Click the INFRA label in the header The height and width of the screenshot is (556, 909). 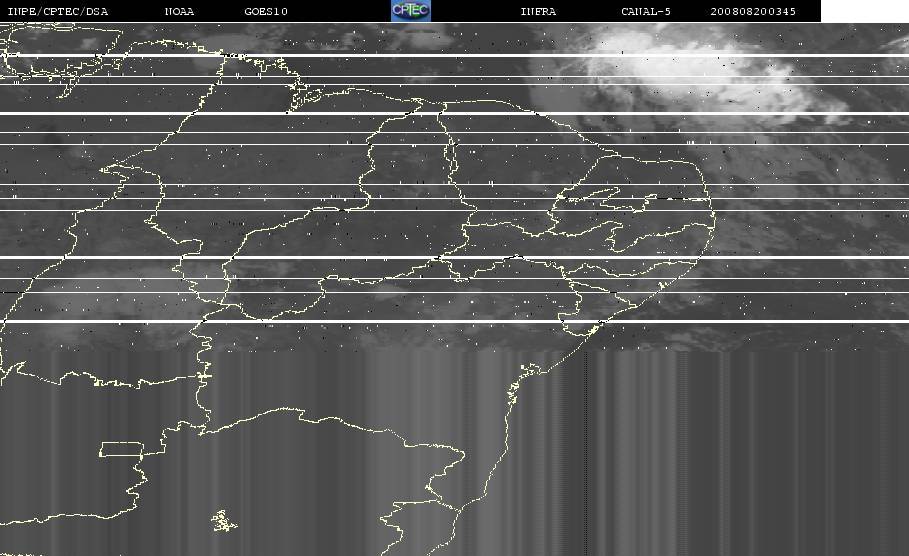[x=539, y=12]
